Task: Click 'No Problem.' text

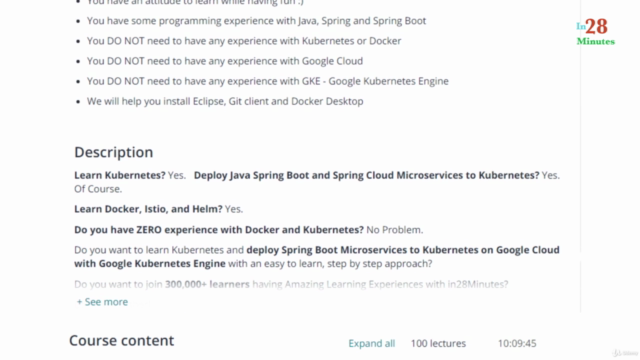Action: click(395, 230)
